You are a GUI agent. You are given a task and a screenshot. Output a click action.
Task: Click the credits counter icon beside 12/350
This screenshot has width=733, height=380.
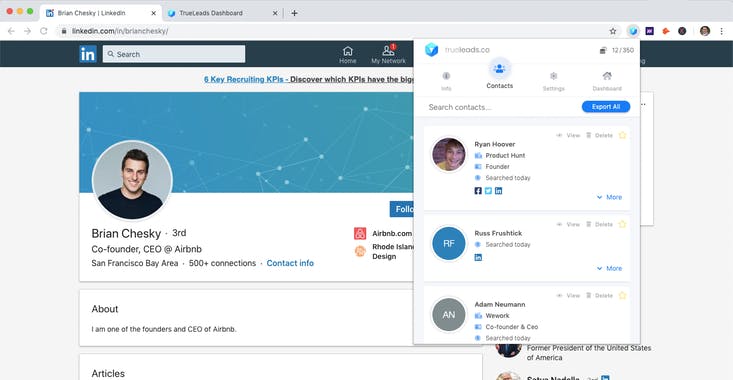coord(603,50)
